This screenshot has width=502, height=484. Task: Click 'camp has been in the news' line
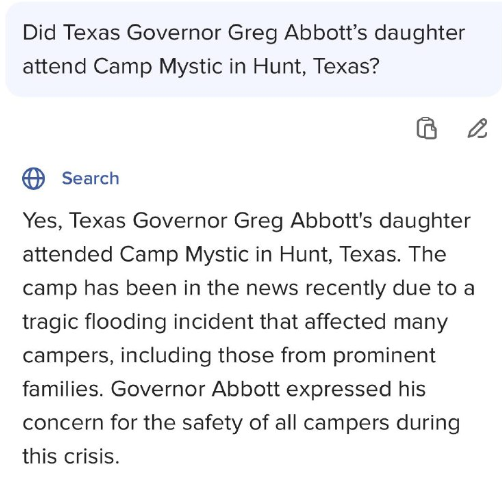[160, 288]
